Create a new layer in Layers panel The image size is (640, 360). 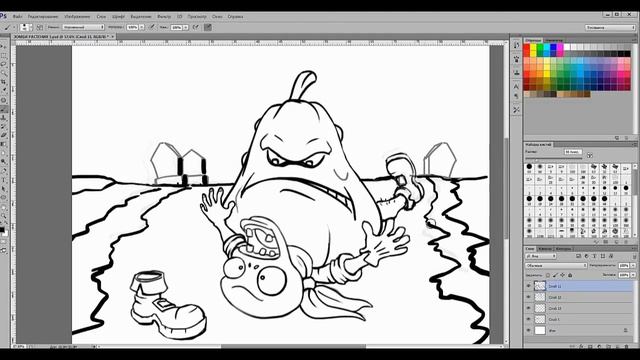618,347
